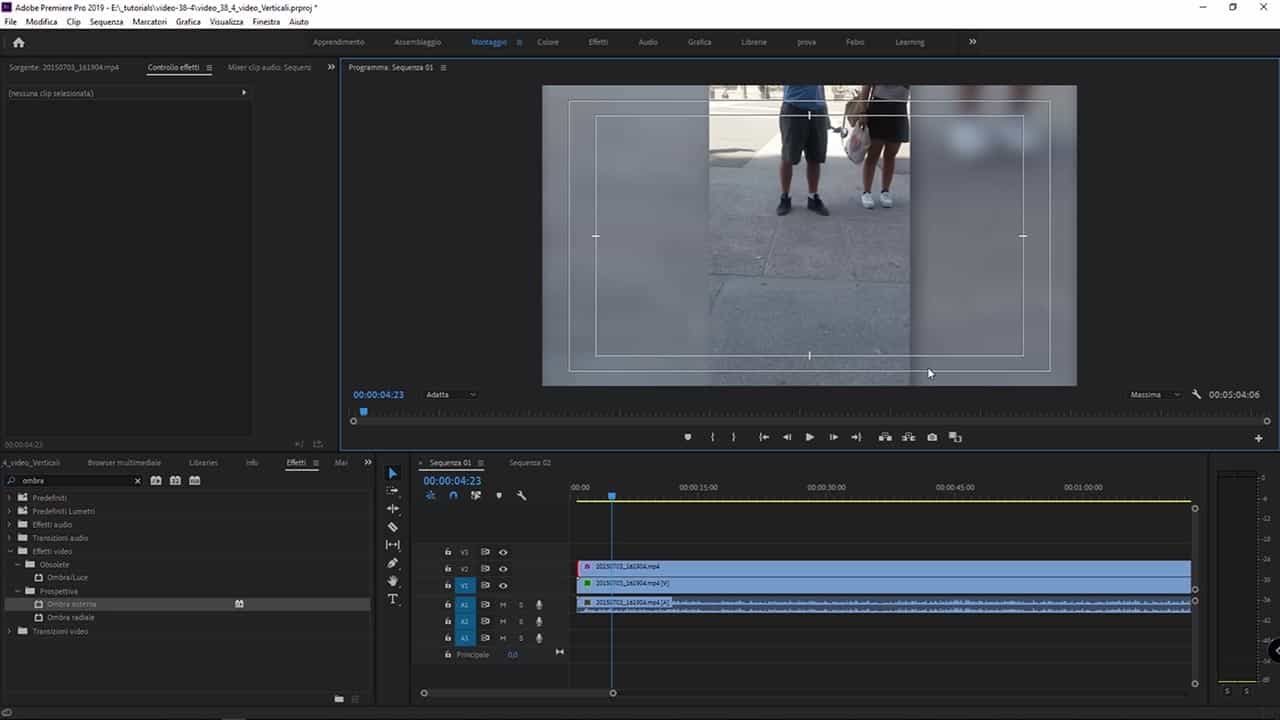Select the Razor tool in toolbar
Screen dimensions: 1280x720
click(x=393, y=527)
